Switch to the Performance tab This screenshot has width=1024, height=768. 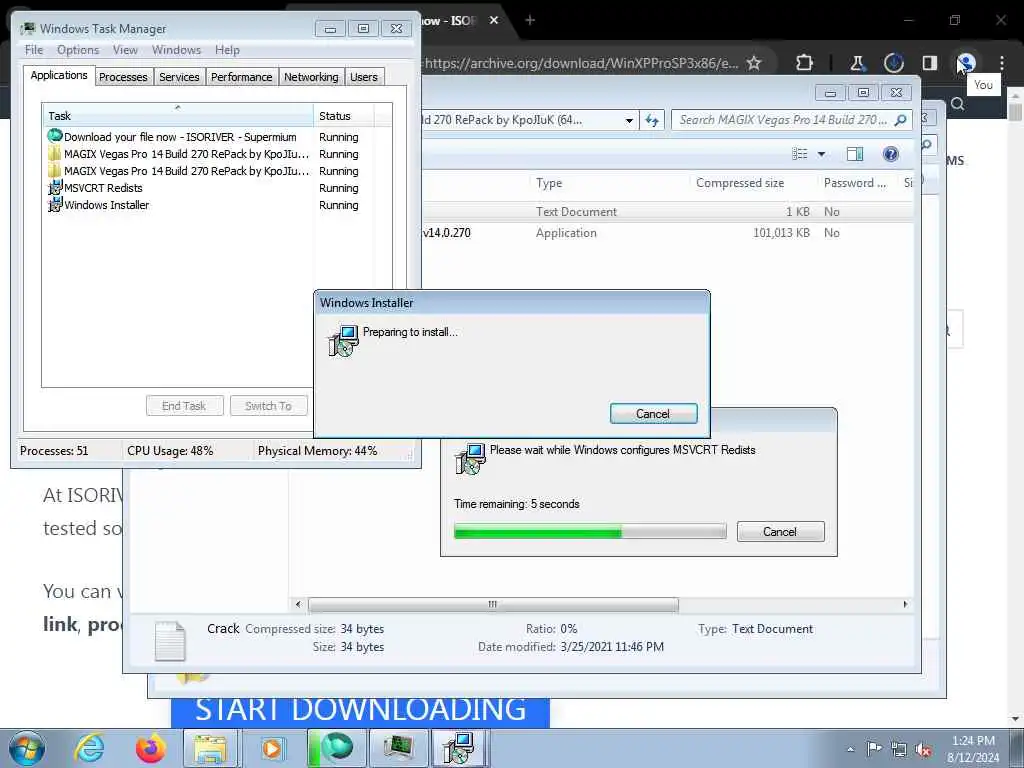[x=242, y=77]
